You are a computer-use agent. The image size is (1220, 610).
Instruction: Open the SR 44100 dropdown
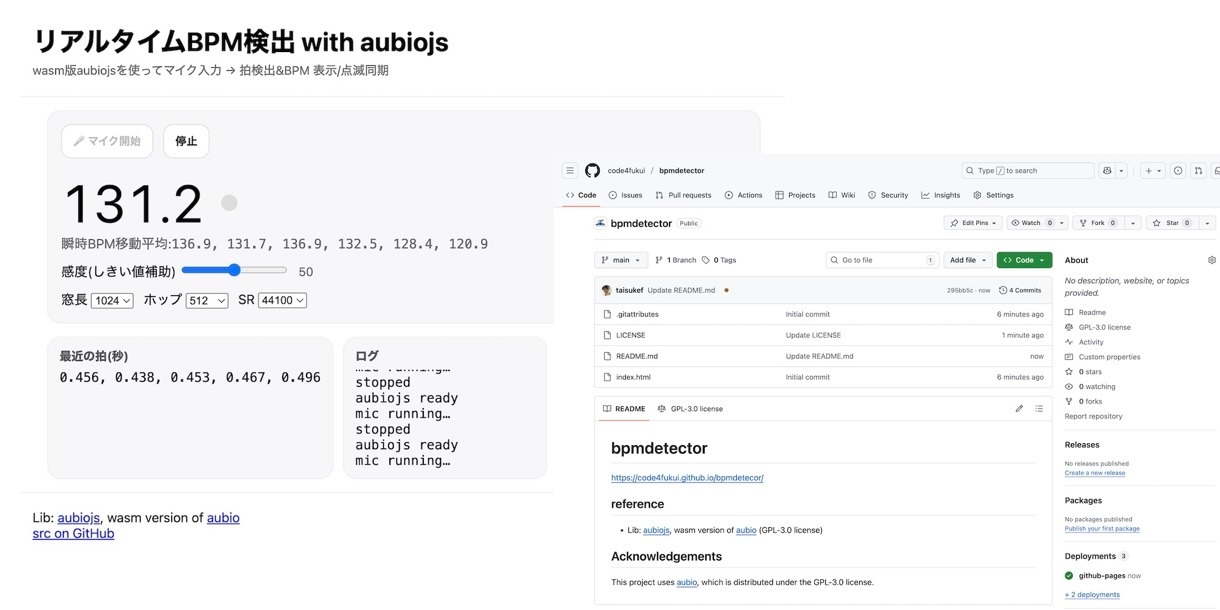pos(282,300)
